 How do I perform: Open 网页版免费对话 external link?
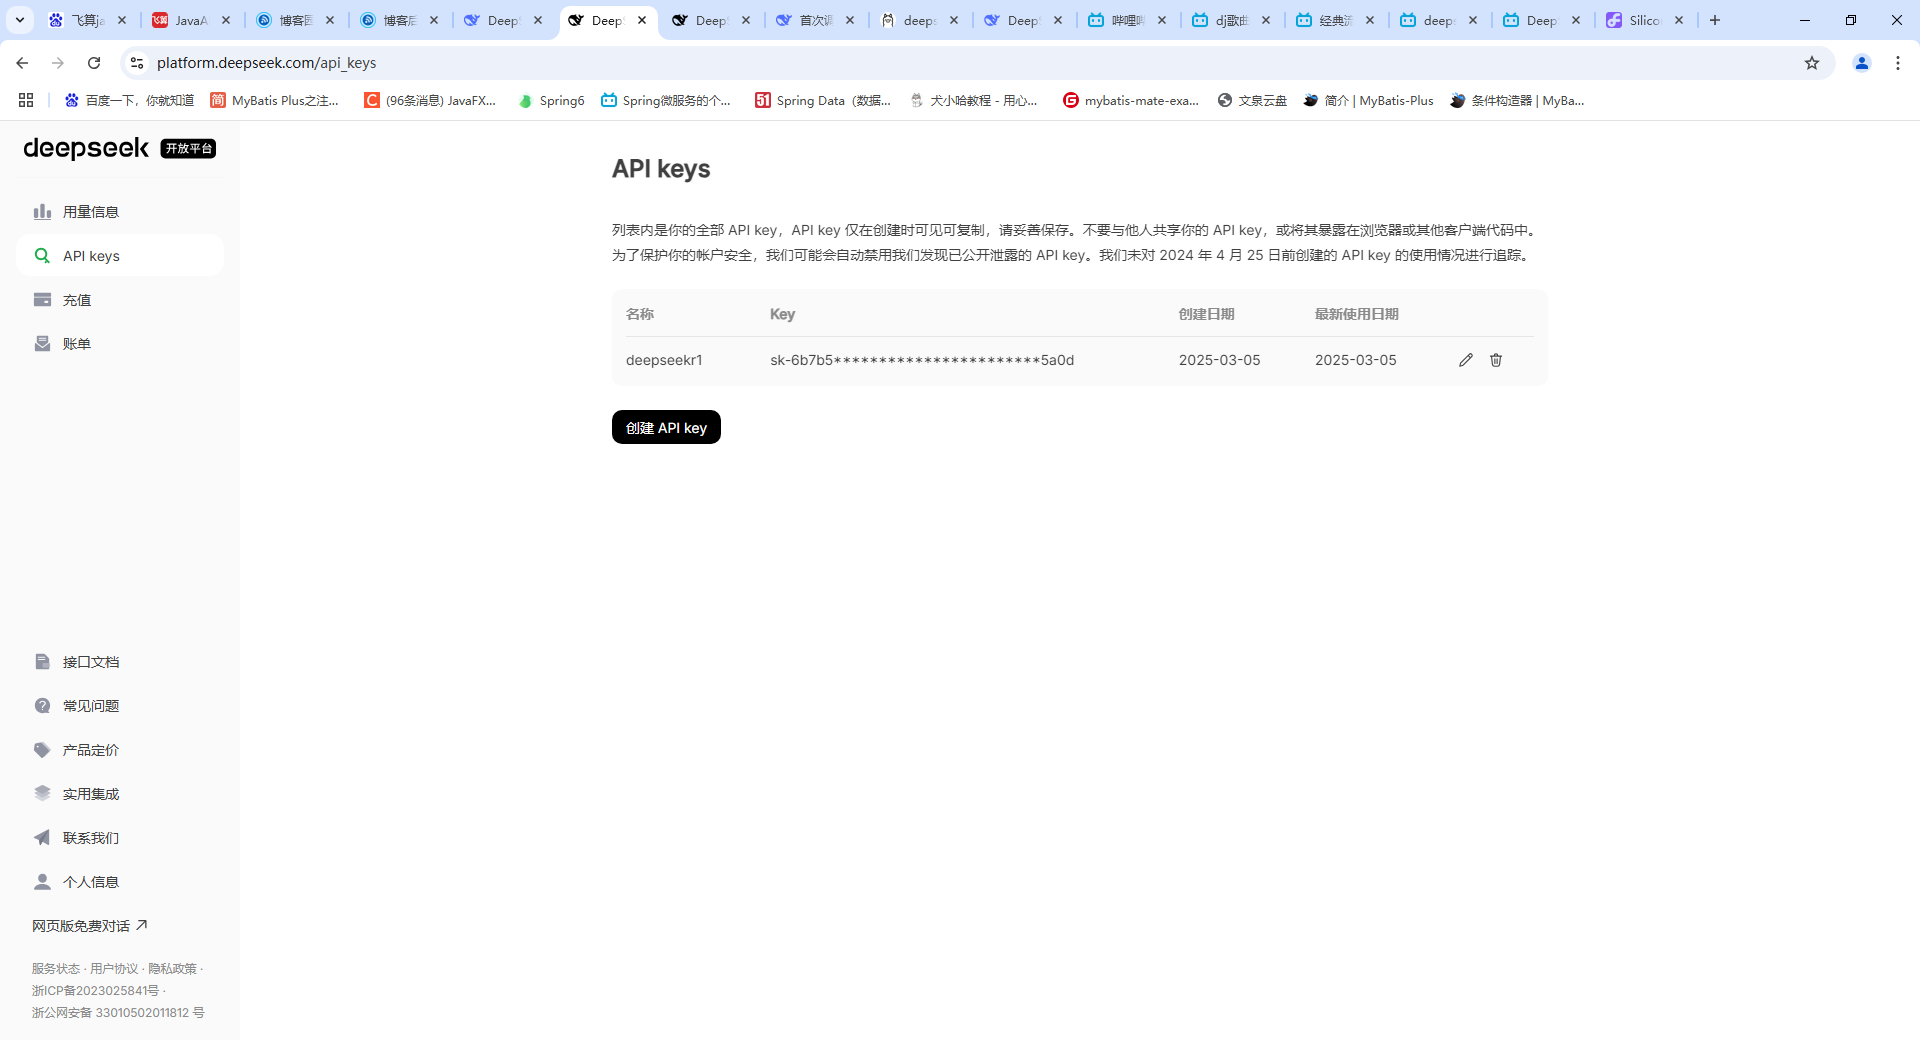click(x=90, y=926)
